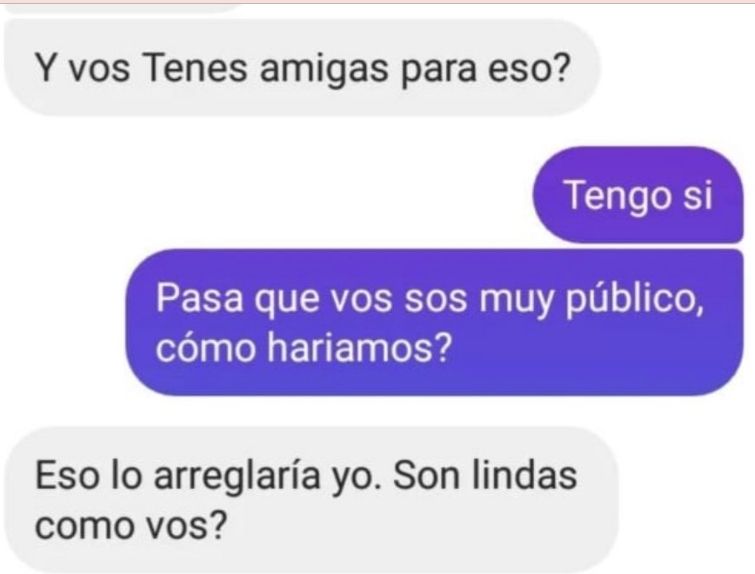Click the word 'arreglaría' in the received message
This screenshot has height=574, width=755.
click(237, 476)
